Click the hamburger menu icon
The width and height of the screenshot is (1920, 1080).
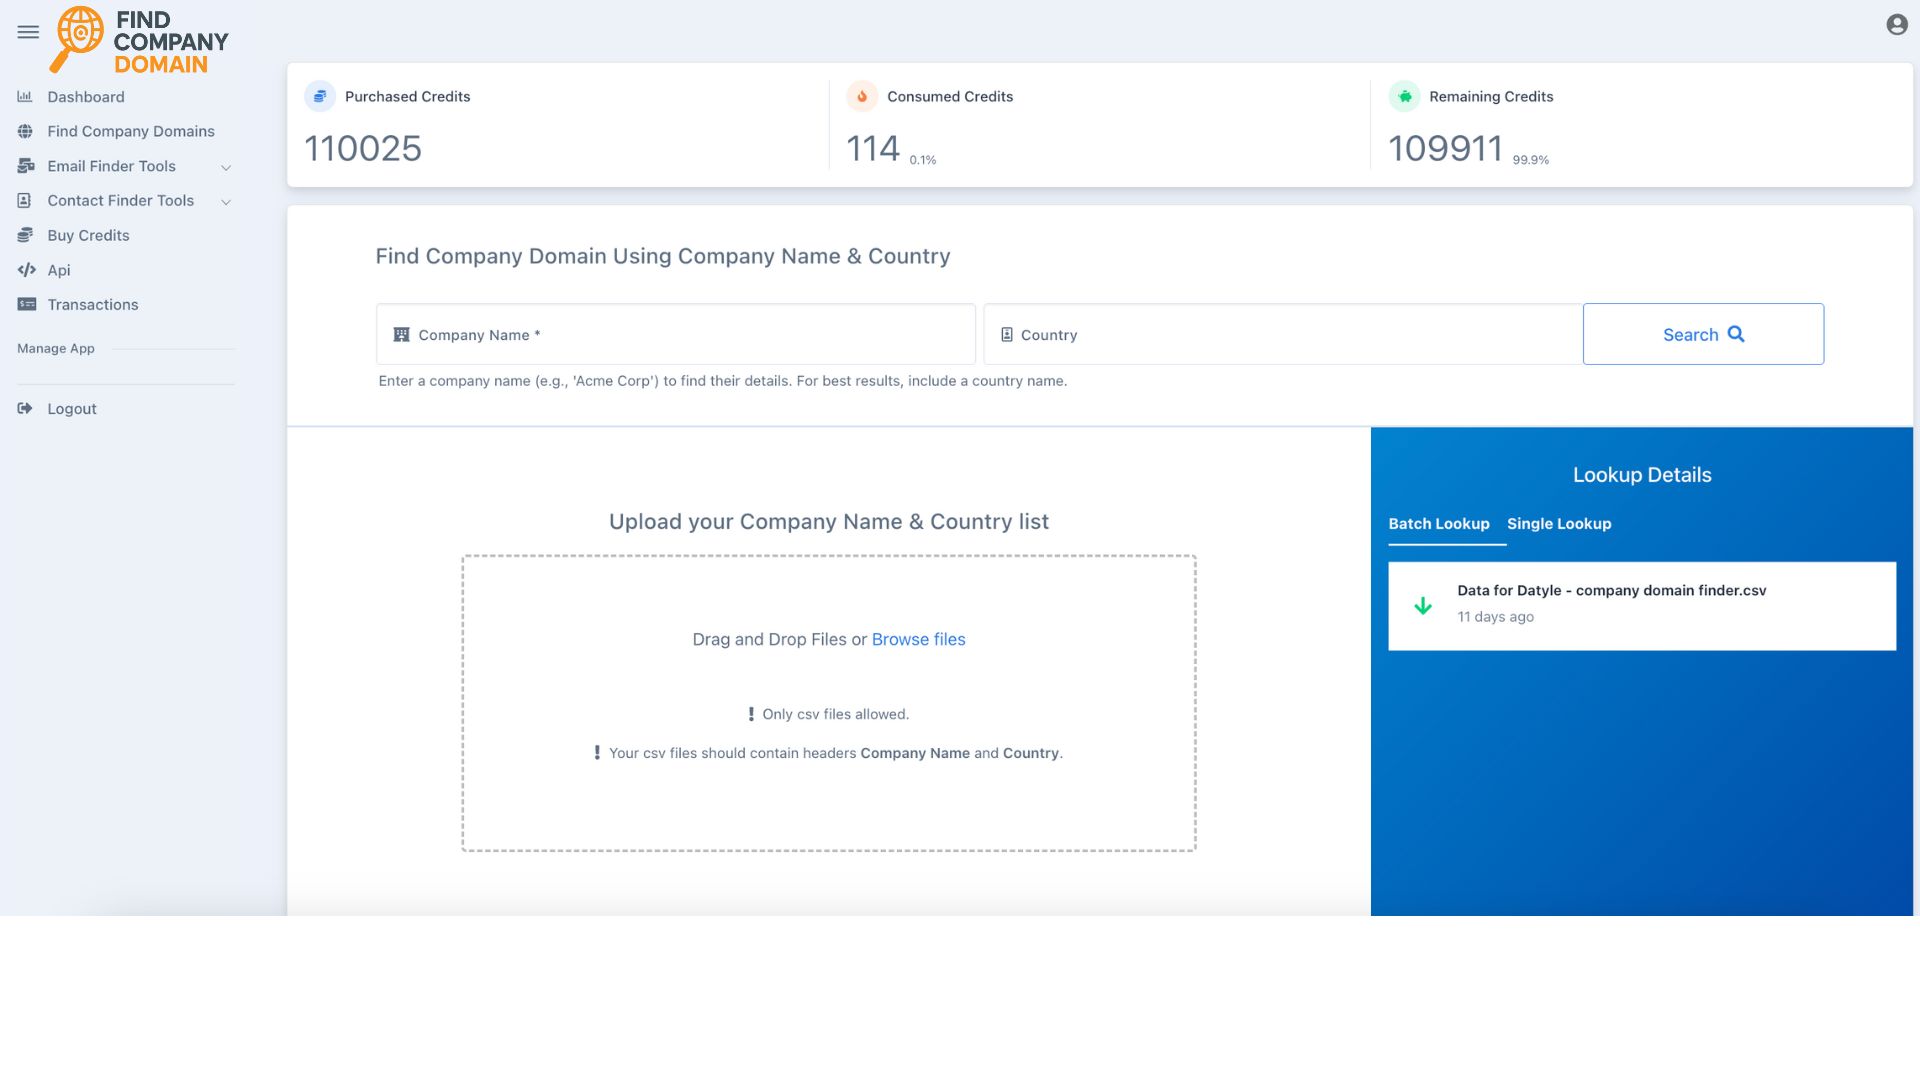[x=28, y=32]
